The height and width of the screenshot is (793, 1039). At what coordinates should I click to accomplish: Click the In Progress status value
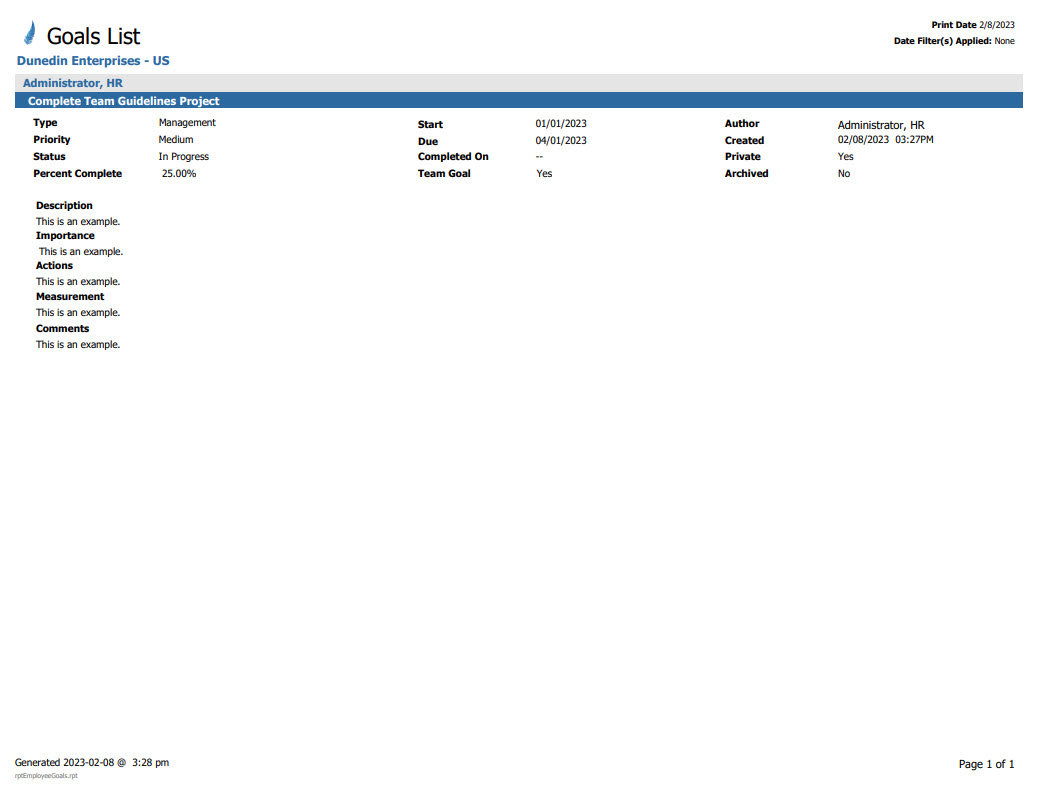[x=183, y=157]
